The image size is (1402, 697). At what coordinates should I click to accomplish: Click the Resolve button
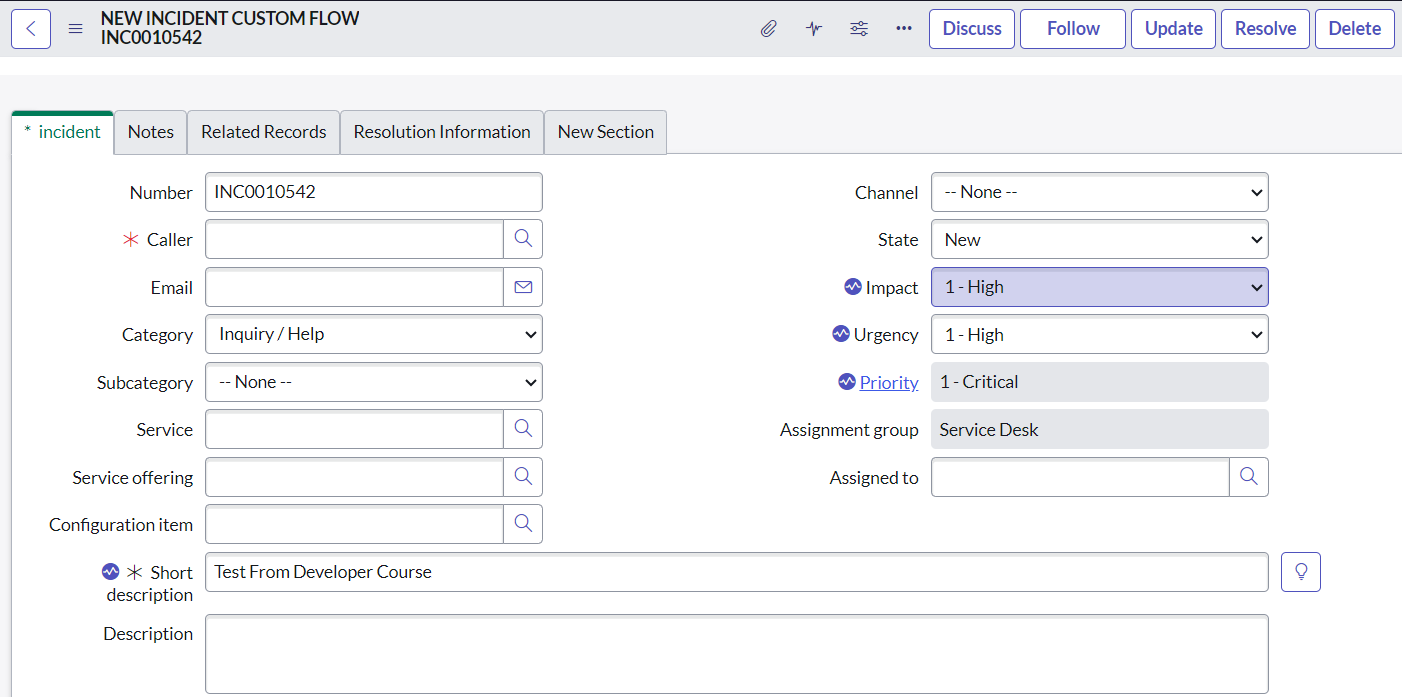[1265, 29]
